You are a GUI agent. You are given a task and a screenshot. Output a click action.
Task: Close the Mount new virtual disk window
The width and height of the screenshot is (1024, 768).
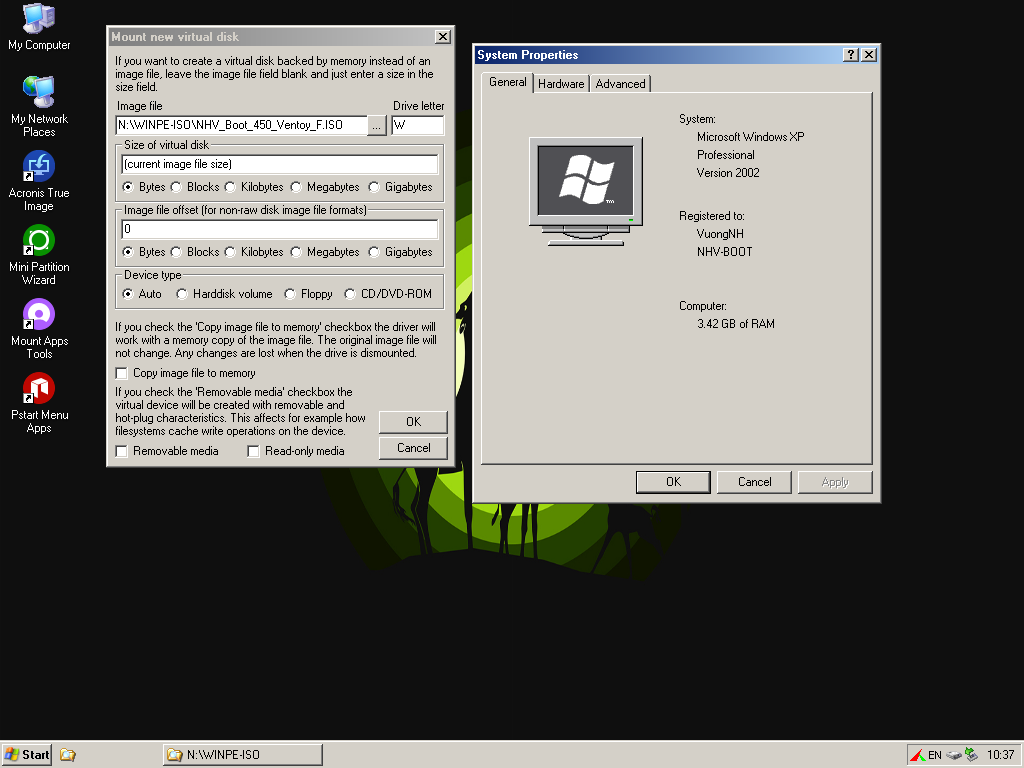point(443,37)
